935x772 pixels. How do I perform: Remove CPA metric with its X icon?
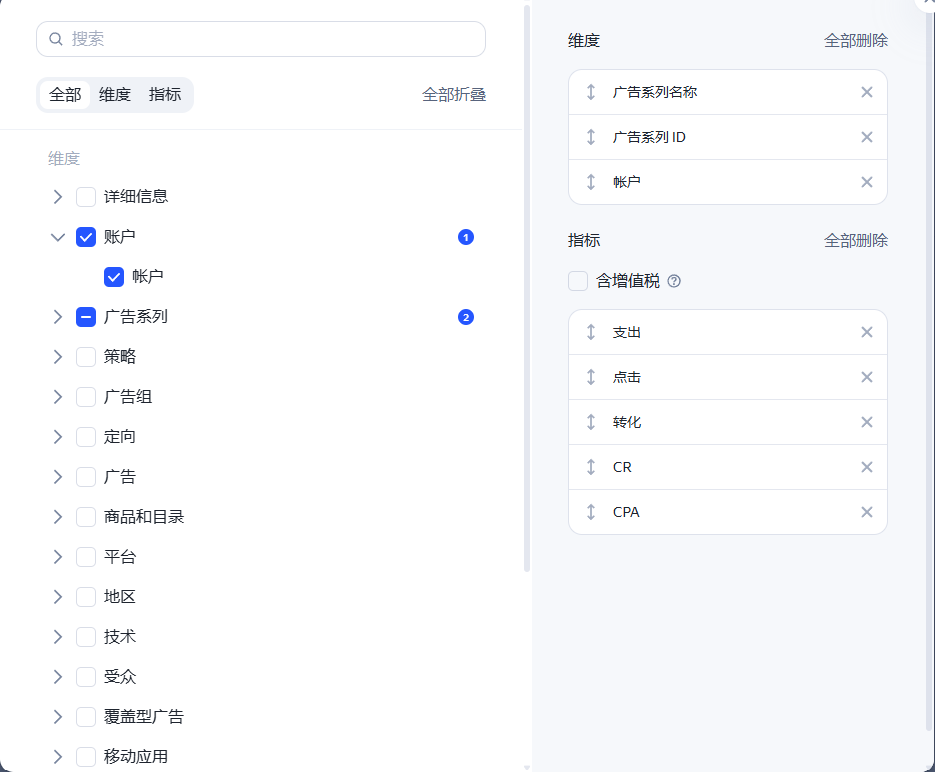click(866, 512)
